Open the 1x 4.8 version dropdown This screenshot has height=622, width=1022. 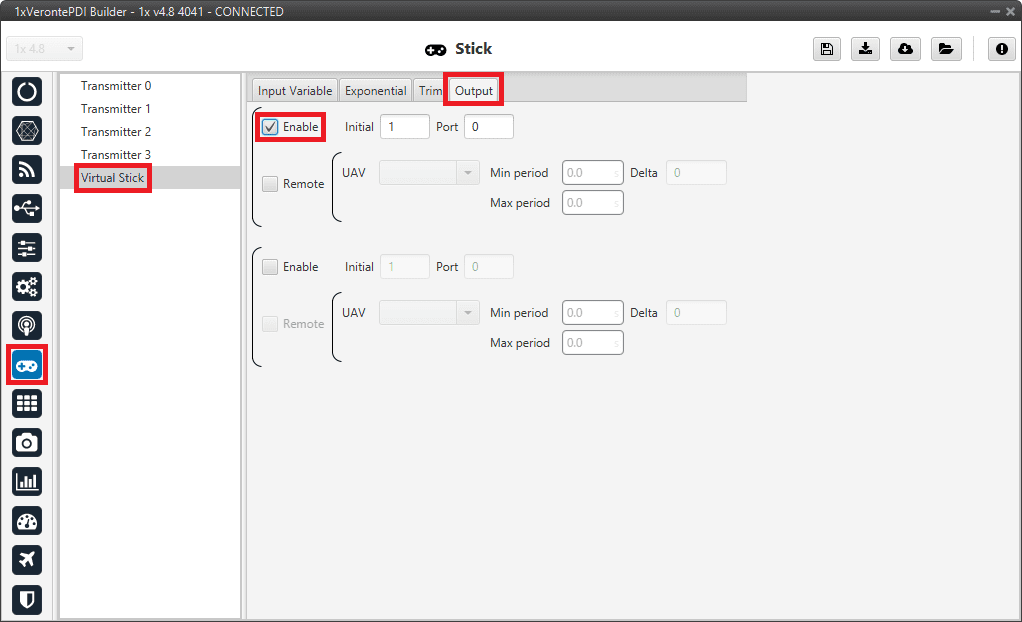click(45, 49)
